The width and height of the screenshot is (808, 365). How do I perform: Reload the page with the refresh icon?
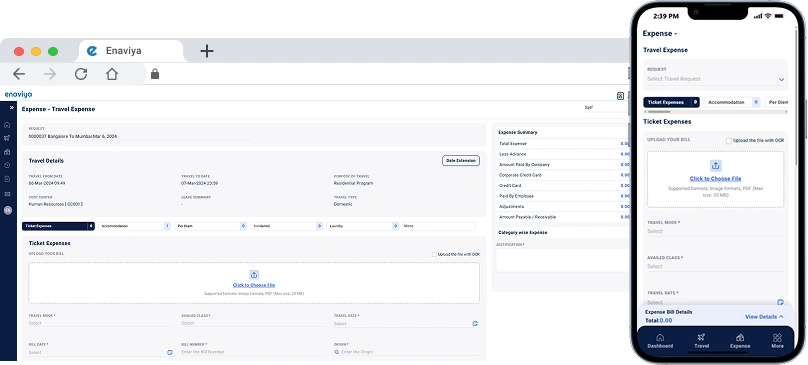tap(81, 74)
